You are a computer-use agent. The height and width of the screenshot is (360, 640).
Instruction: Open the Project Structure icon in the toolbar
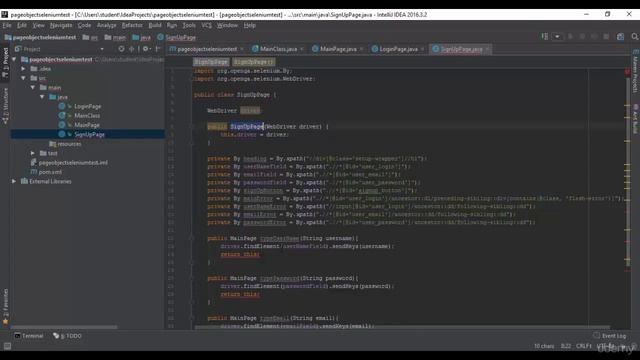point(620,37)
